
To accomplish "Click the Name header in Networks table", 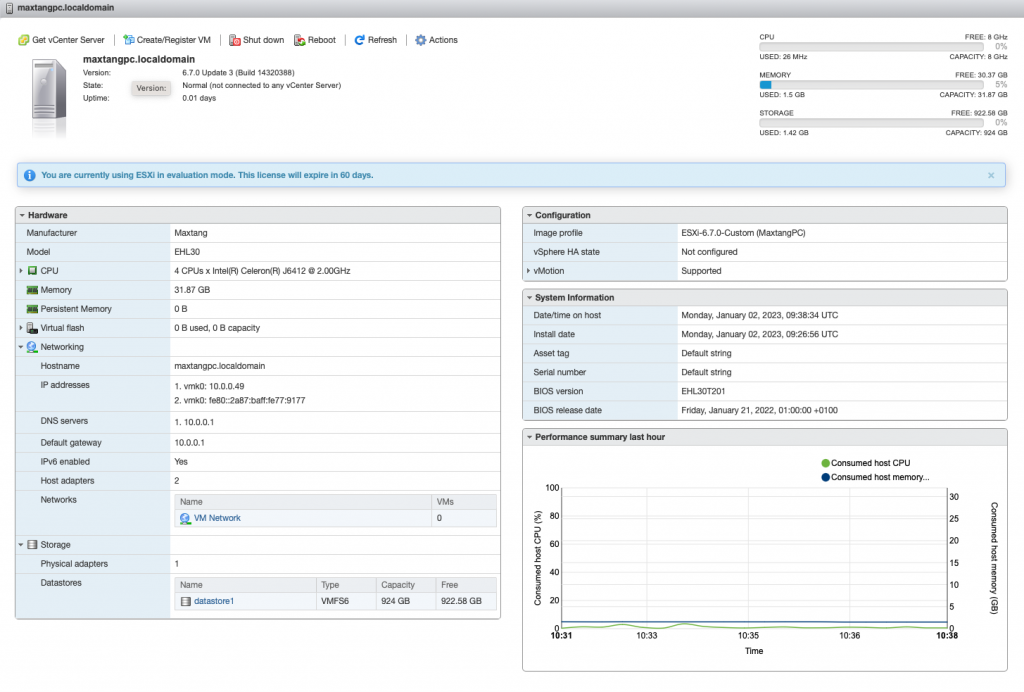I will 303,502.
